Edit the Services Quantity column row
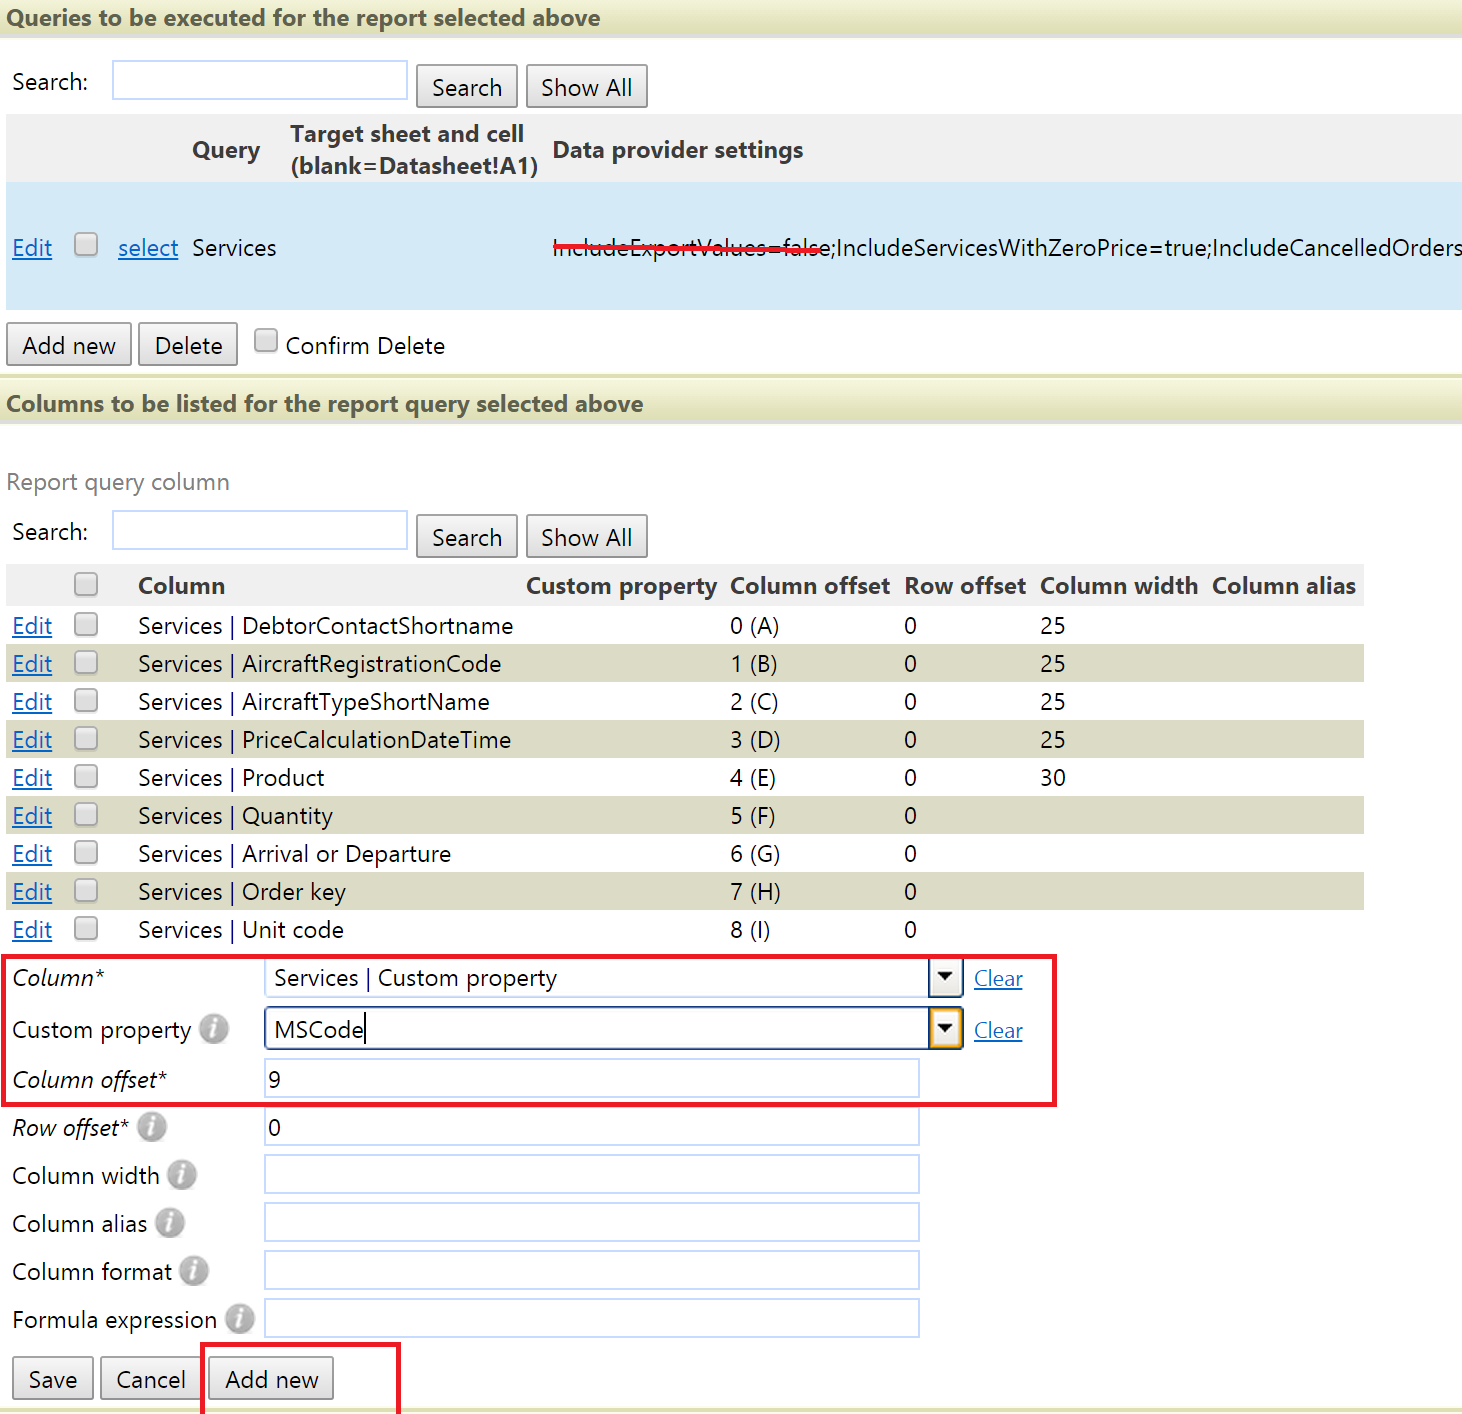Image resolution: width=1462 pixels, height=1414 pixels. pyautogui.click(x=31, y=815)
